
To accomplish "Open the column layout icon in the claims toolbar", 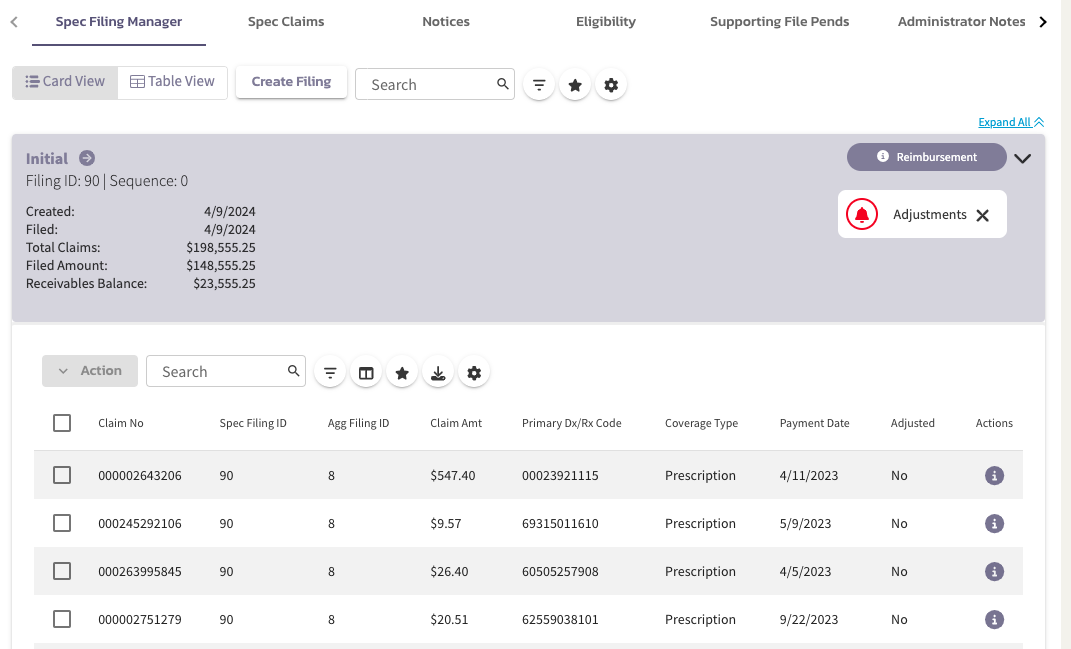I will (366, 371).
